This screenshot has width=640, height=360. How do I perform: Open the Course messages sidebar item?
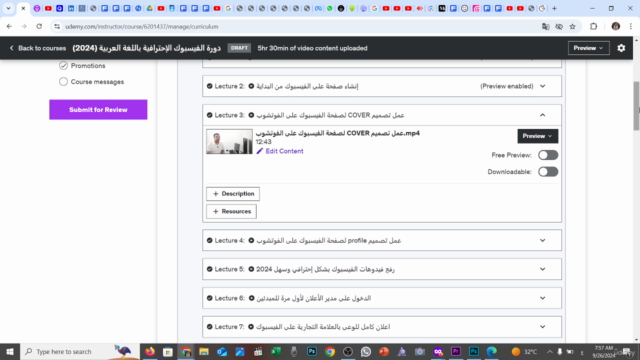pyautogui.click(x=97, y=82)
